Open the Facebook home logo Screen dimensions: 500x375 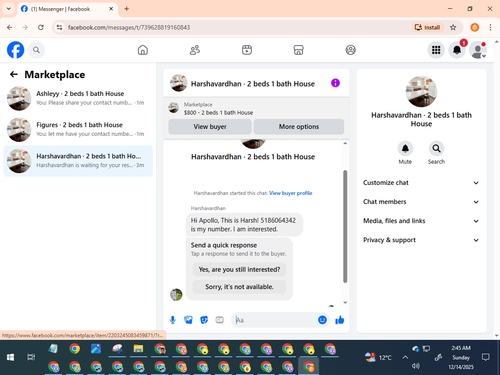(x=15, y=50)
